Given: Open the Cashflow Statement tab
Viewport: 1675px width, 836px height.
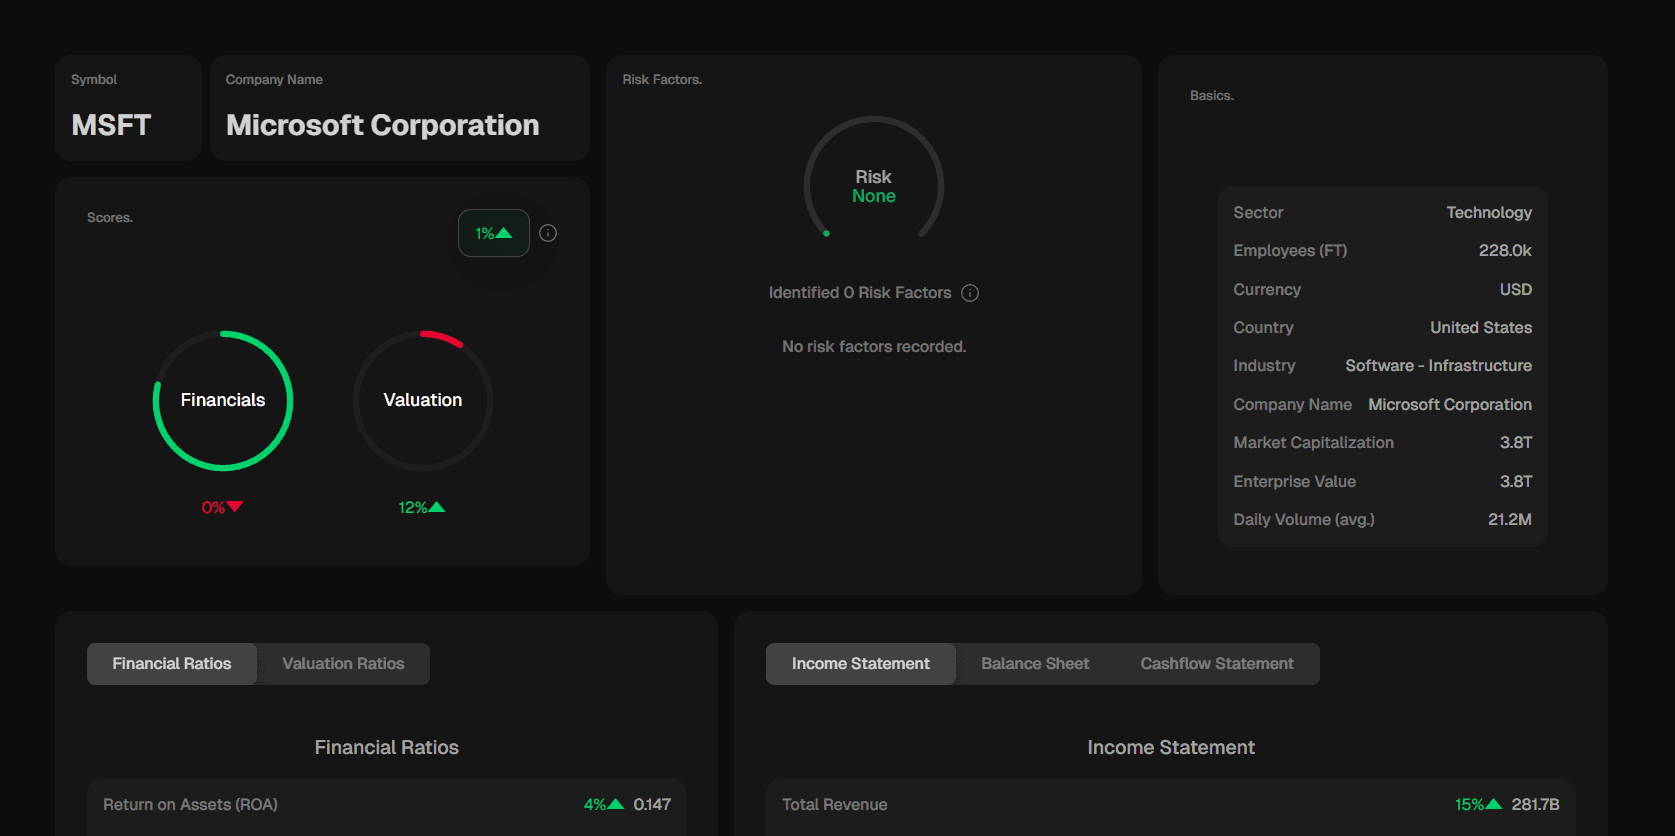Looking at the screenshot, I should (1217, 664).
